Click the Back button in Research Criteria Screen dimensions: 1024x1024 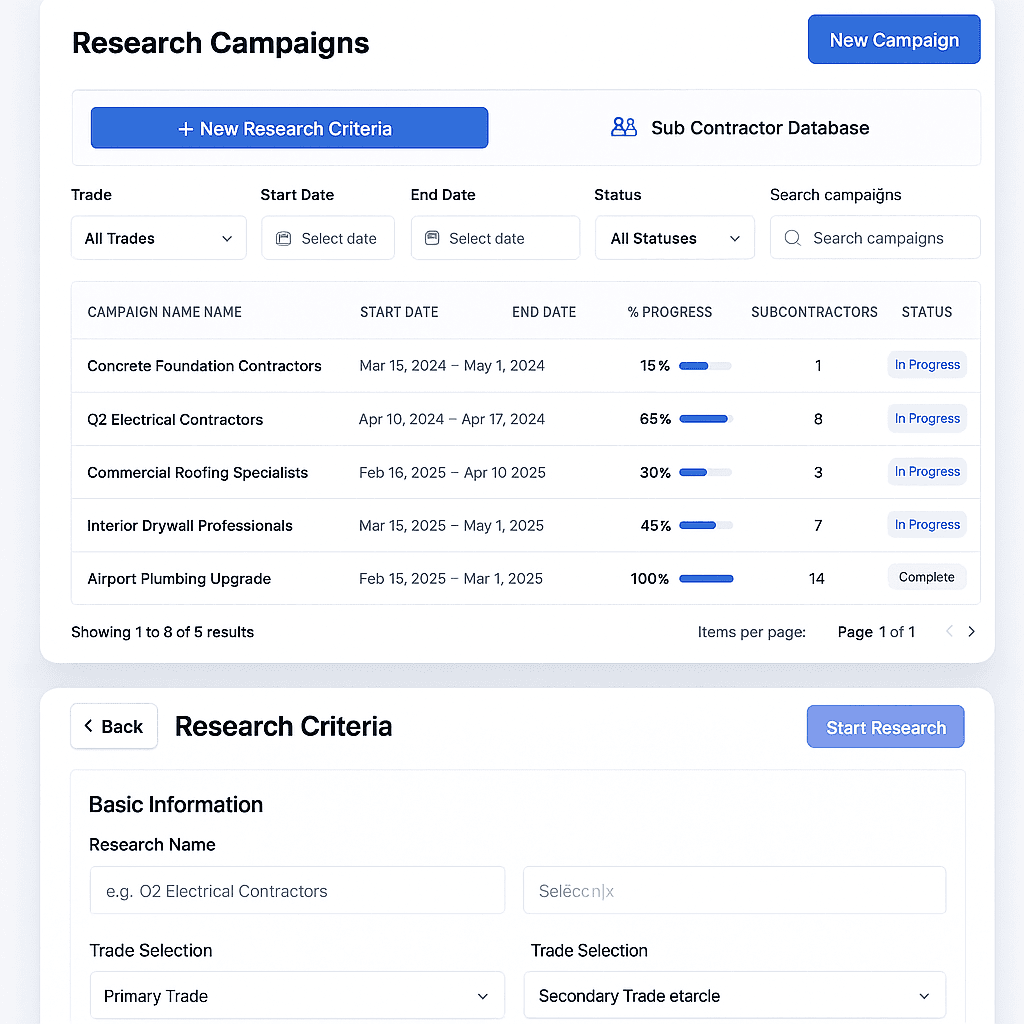click(114, 726)
